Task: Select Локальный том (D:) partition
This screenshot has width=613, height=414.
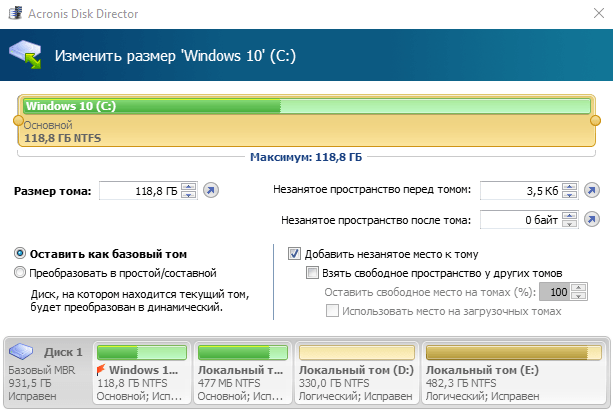Action: point(357,372)
